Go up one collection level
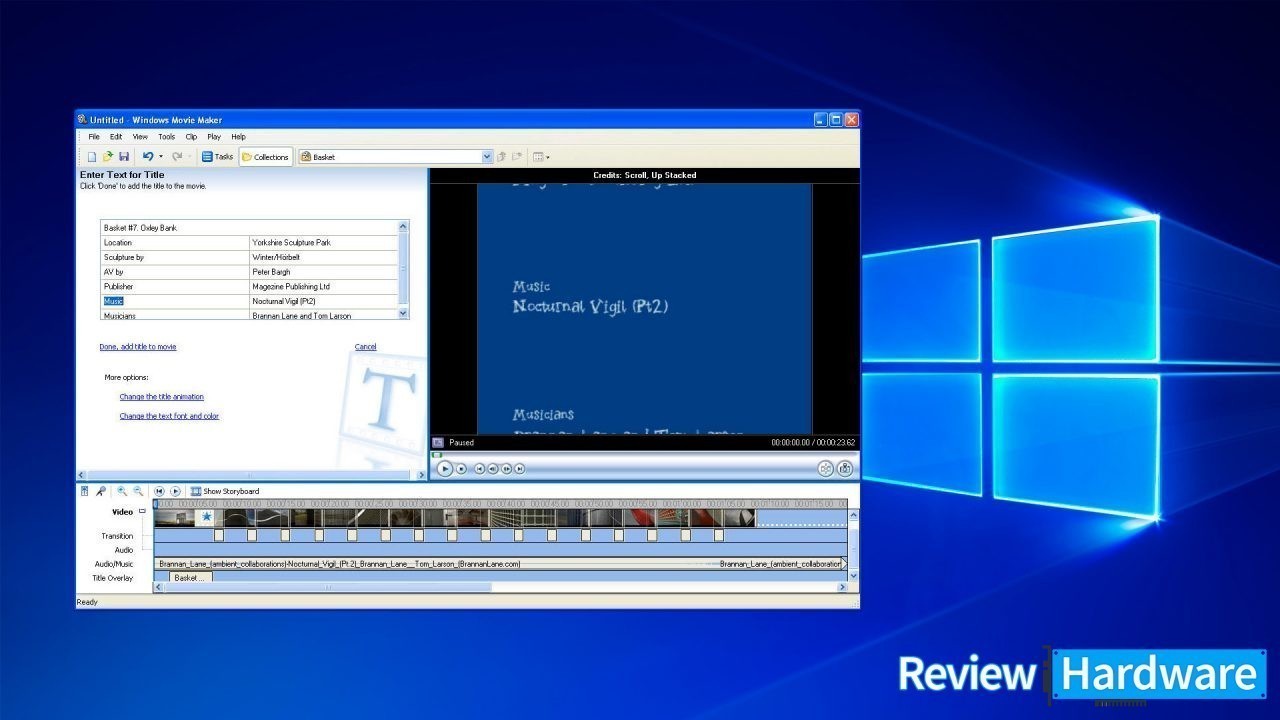 [502, 157]
